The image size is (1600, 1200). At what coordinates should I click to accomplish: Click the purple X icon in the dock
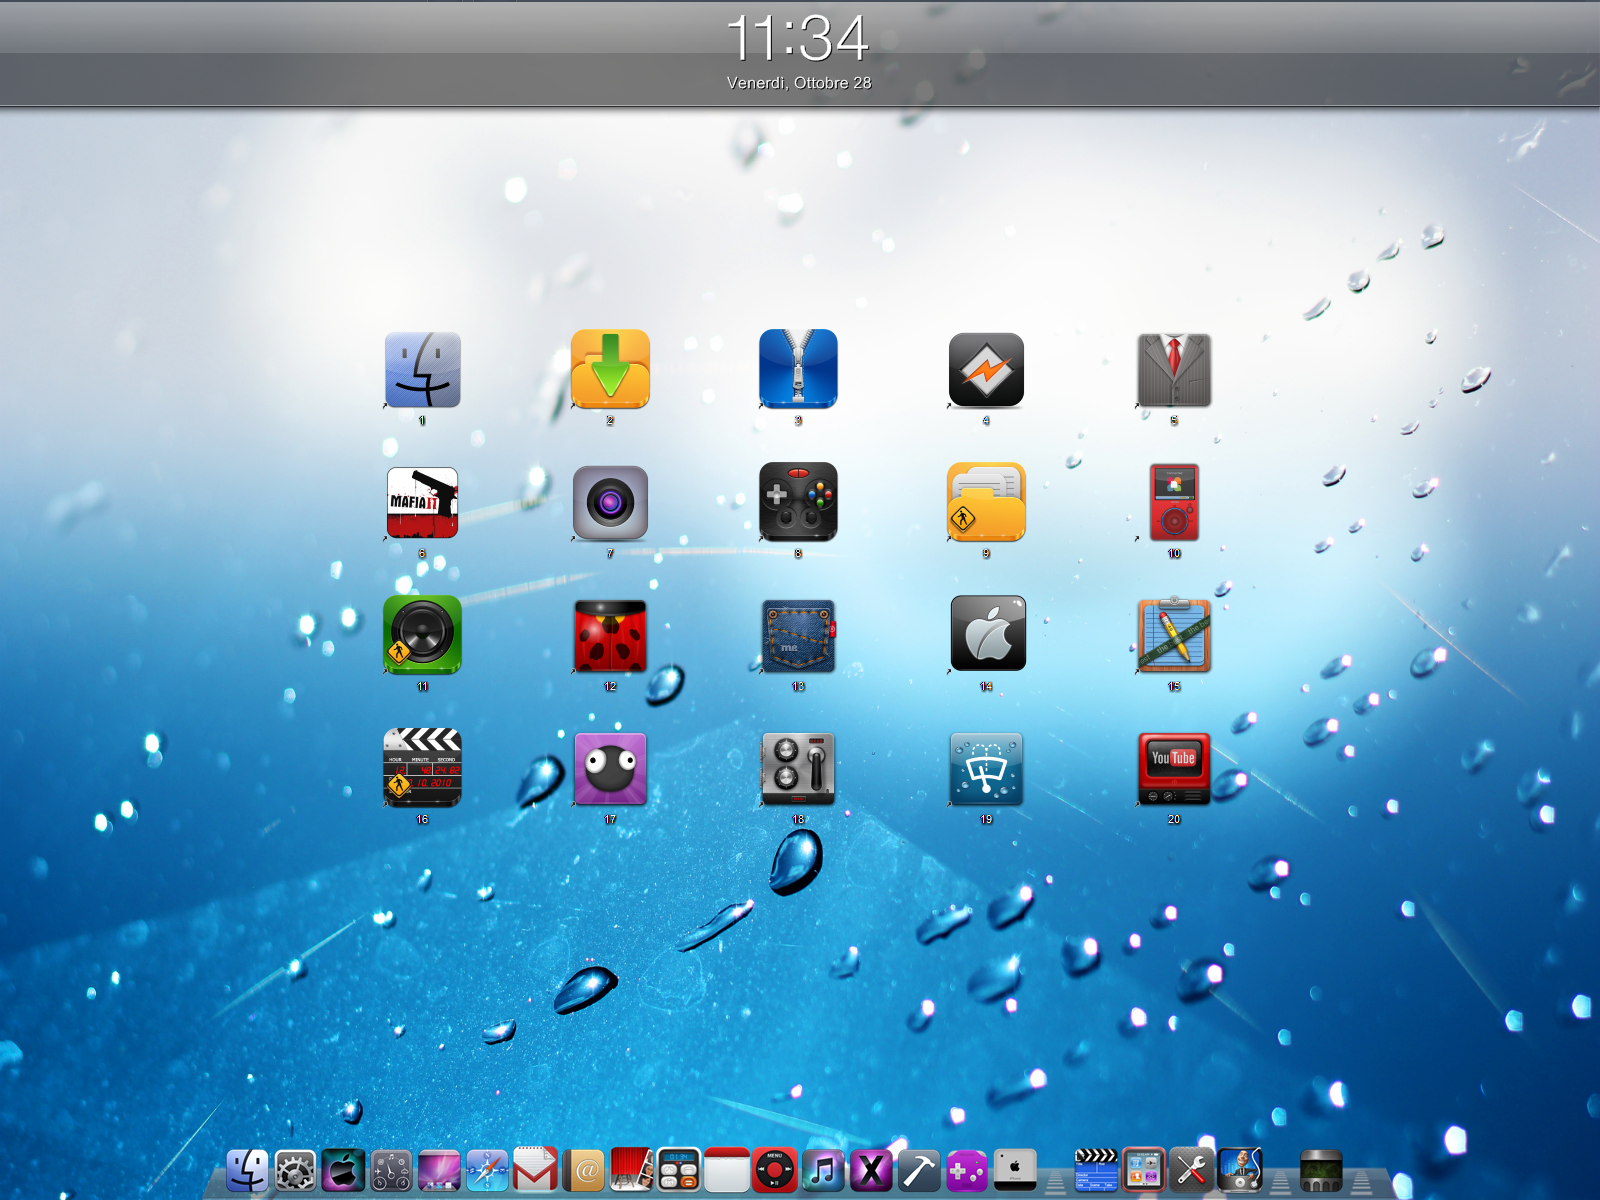coord(871,1170)
